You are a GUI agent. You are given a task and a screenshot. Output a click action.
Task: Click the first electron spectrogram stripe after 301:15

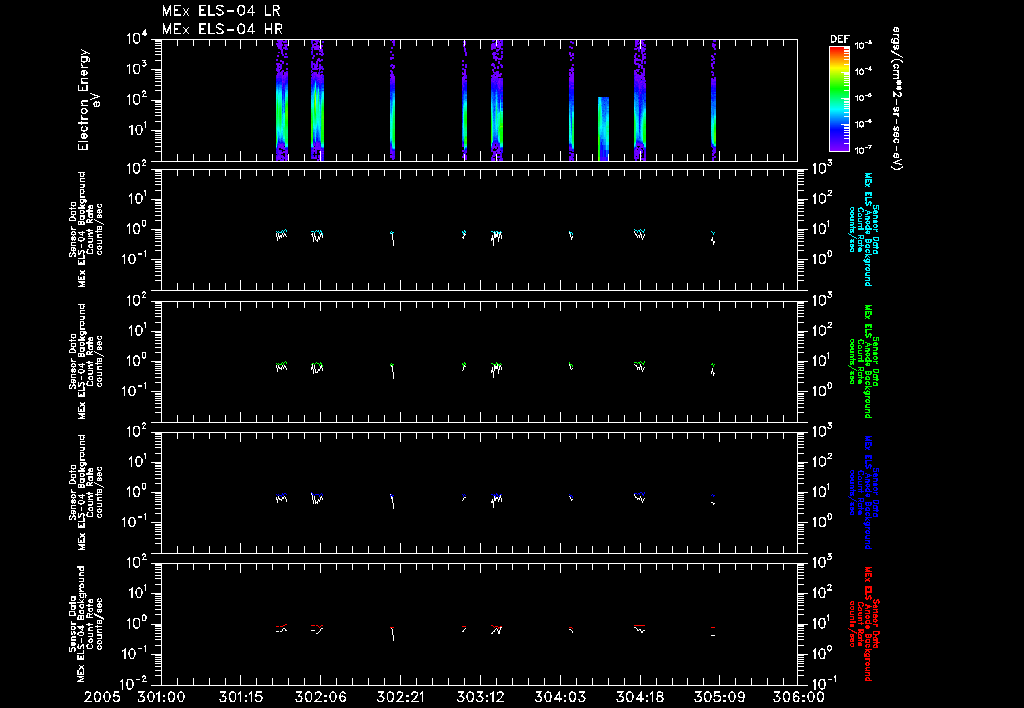click(281, 100)
